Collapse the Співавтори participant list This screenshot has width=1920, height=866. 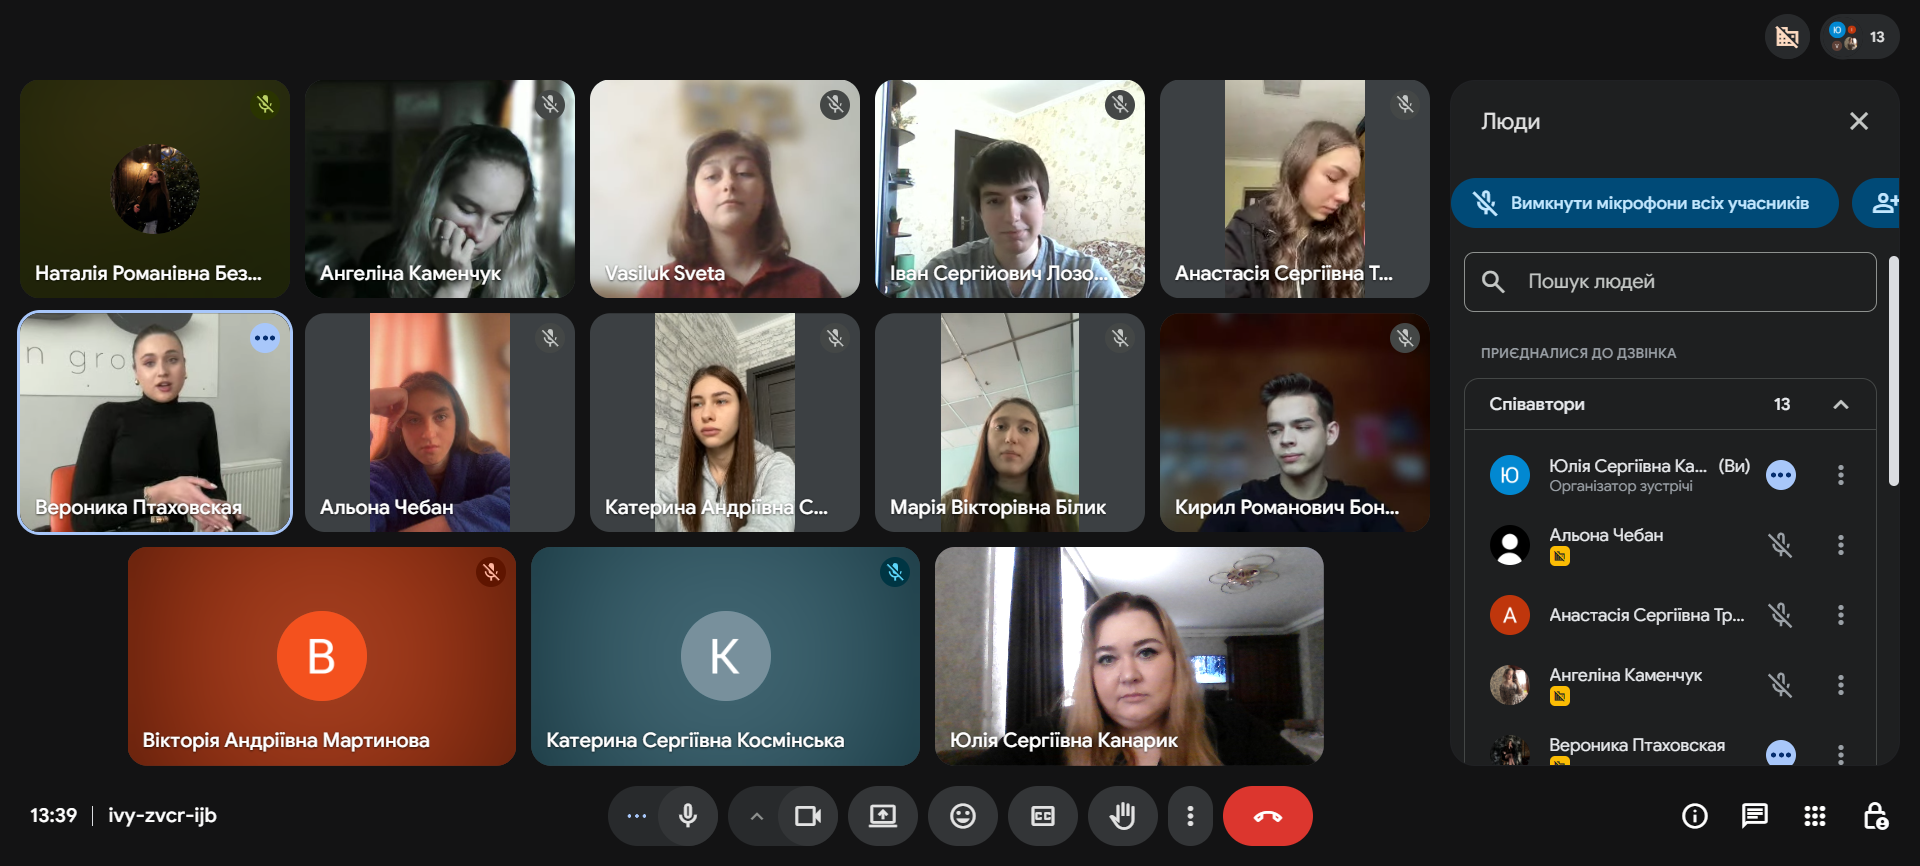click(x=1841, y=404)
